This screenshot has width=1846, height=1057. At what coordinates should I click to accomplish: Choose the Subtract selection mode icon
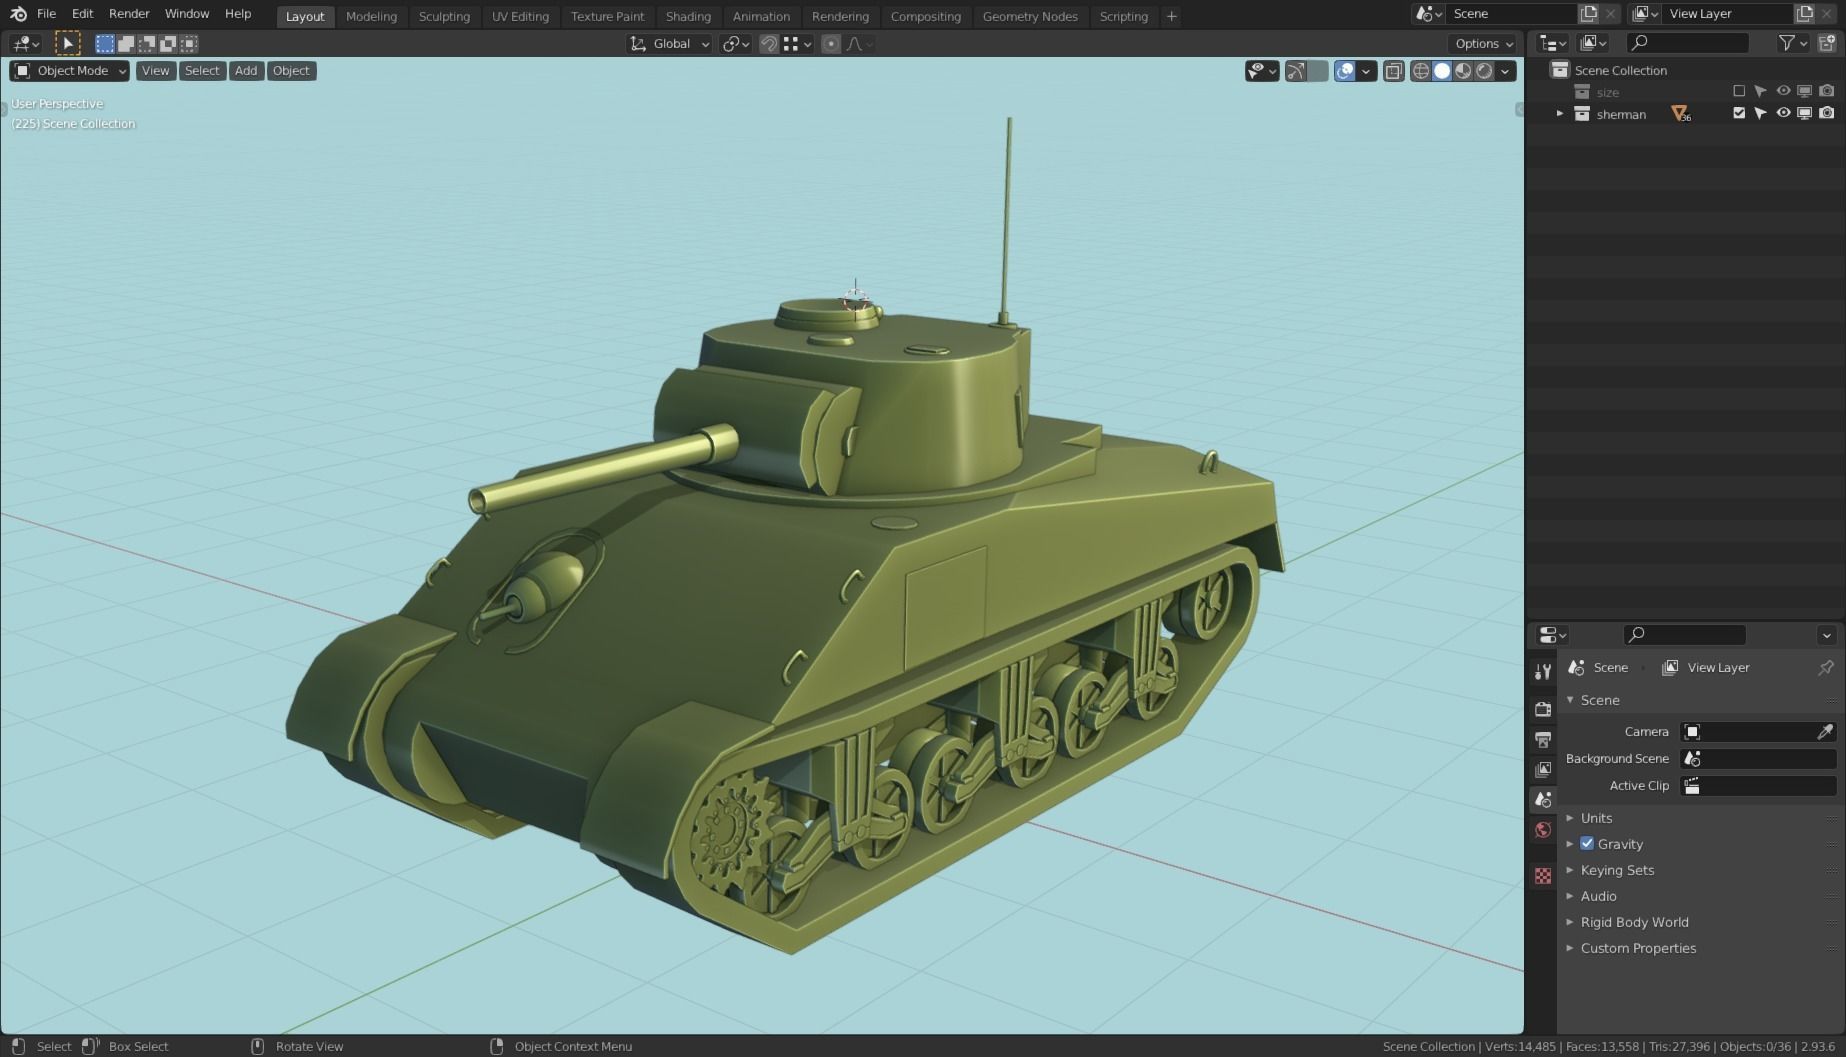point(147,43)
